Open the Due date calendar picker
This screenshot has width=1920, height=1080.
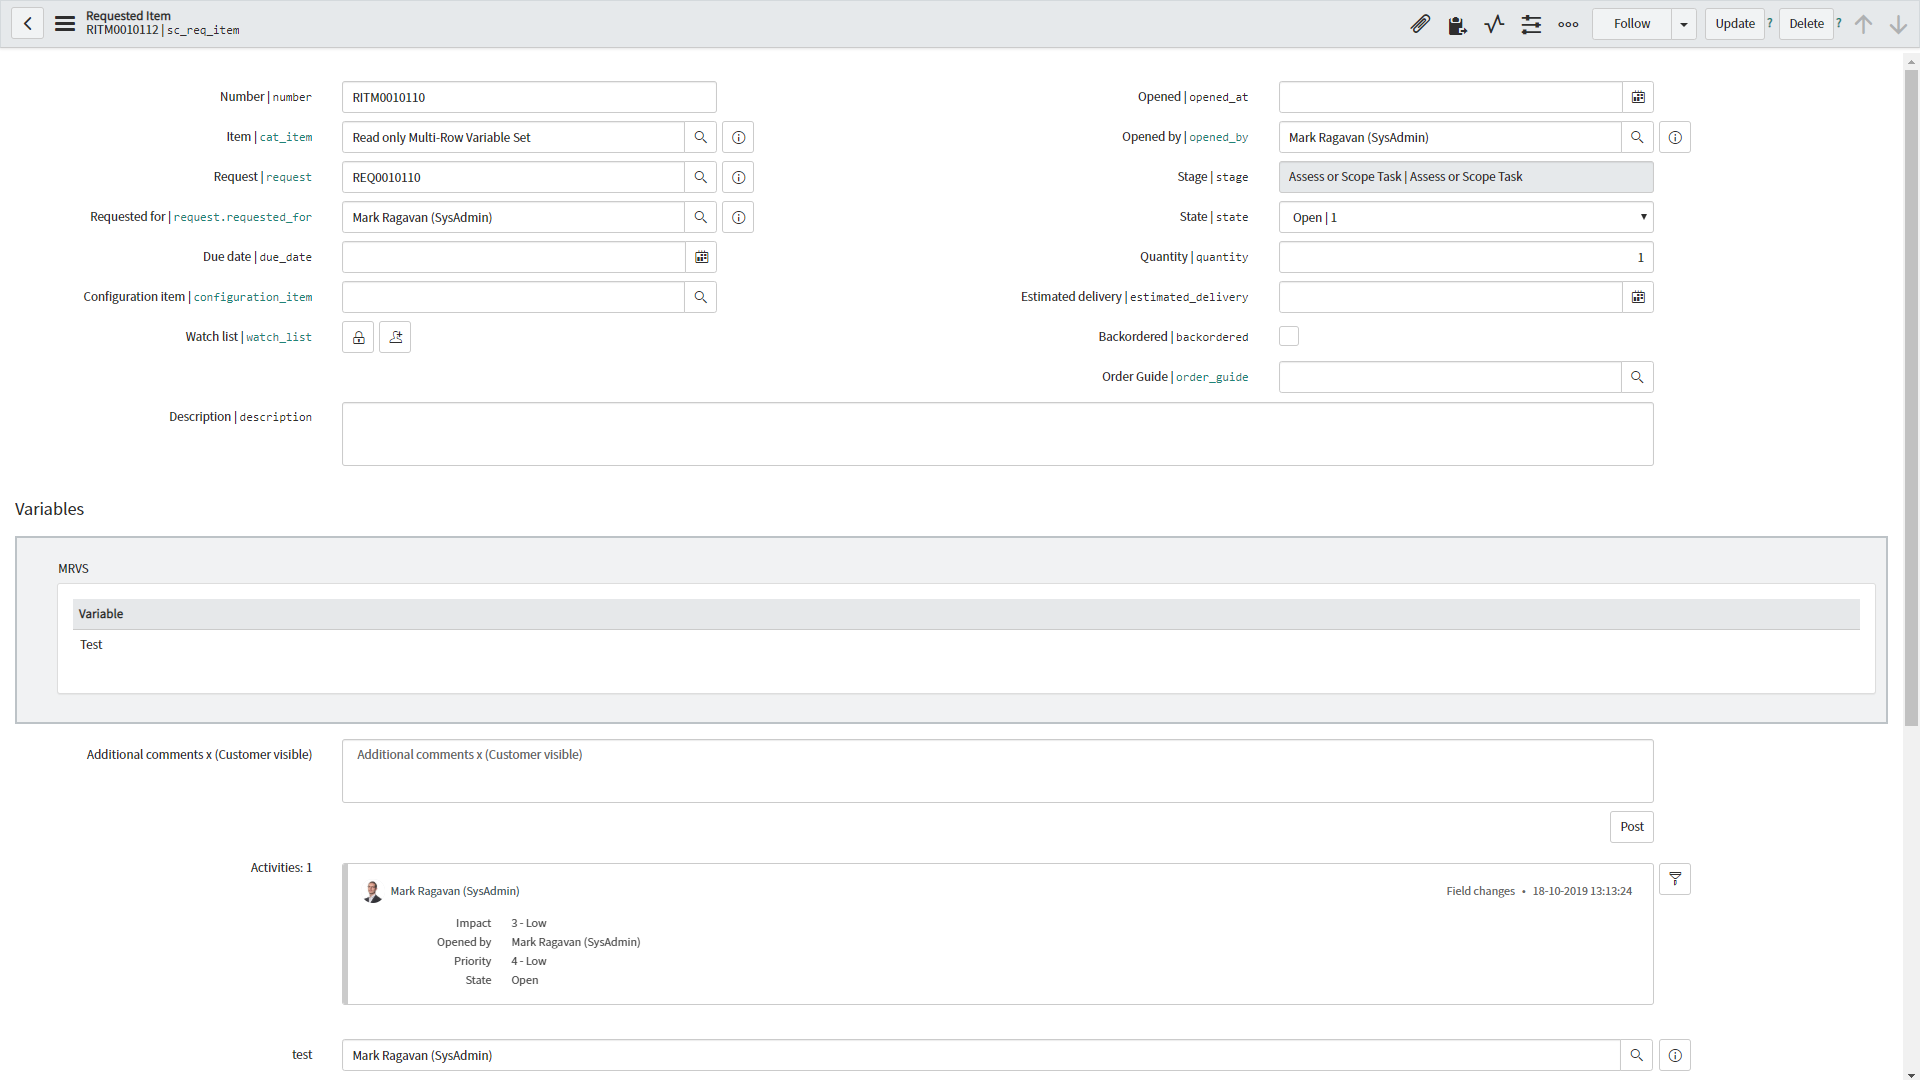click(701, 256)
